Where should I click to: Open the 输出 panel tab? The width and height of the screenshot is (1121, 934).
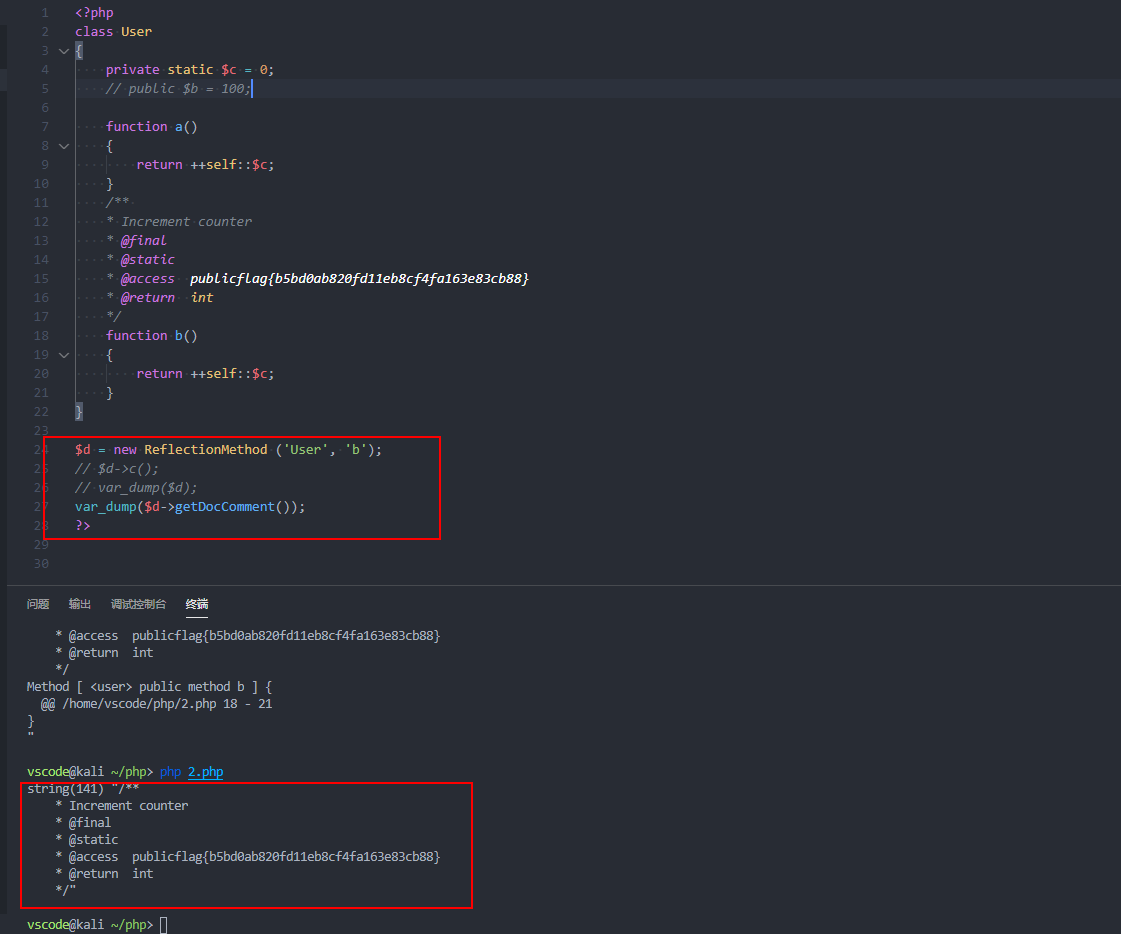(x=80, y=604)
